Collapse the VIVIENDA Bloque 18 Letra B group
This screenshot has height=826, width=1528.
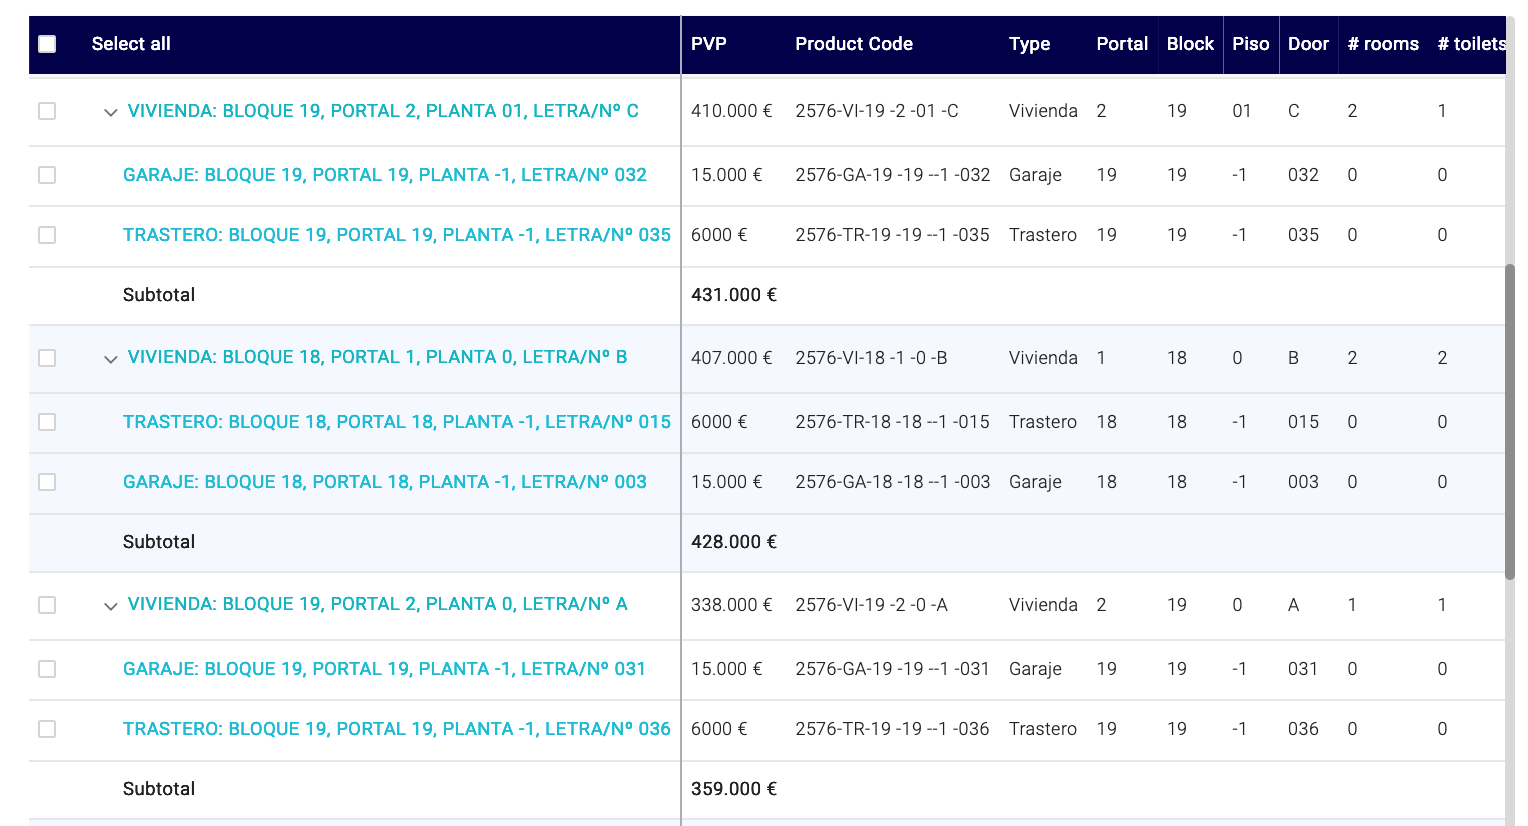point(111,359)
